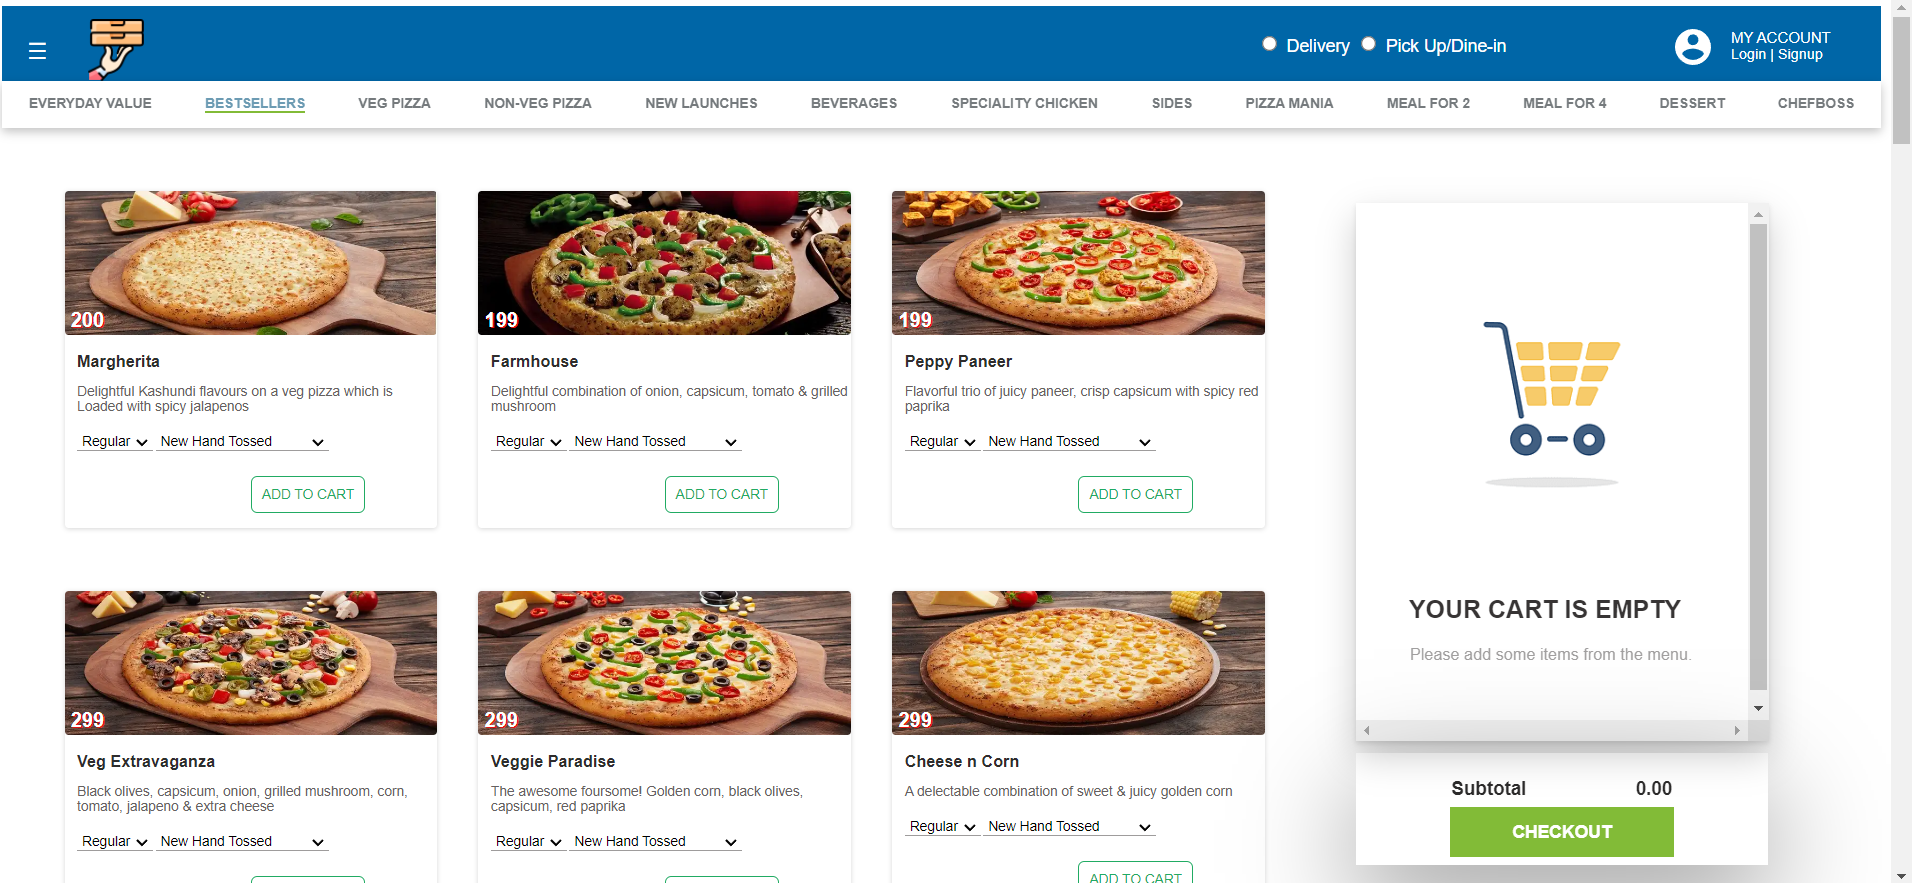The height and width of the screenshot is (883, 1912).
Task: Click the My Account user avatar icon
Action: click(x=1692, y=46)
